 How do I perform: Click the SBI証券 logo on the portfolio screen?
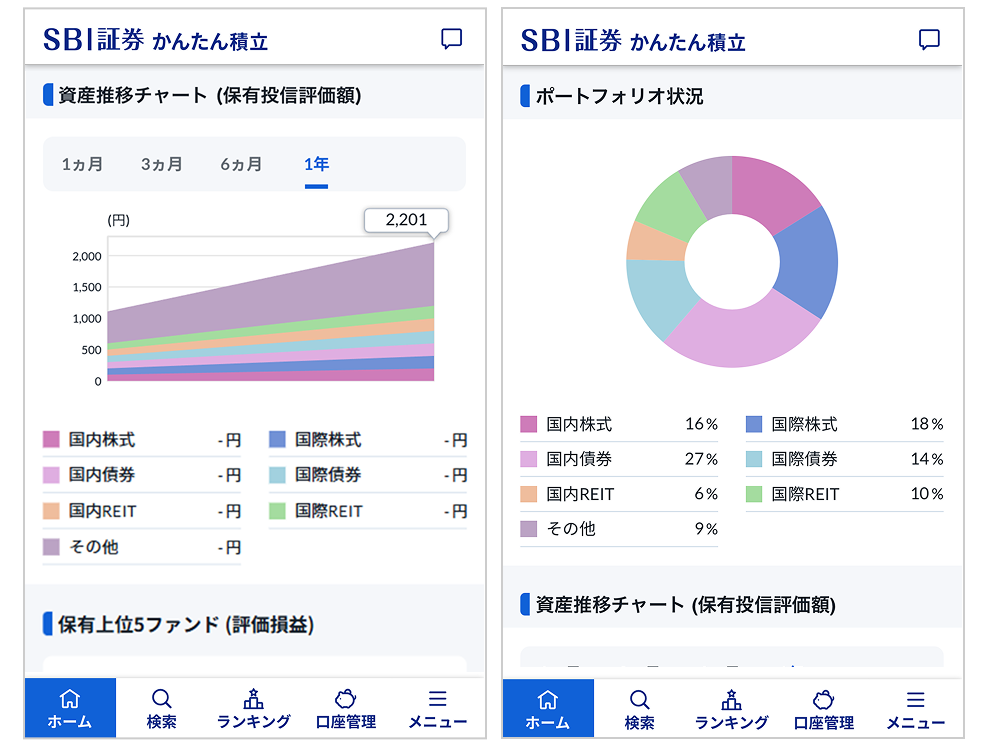pos(570,40)
